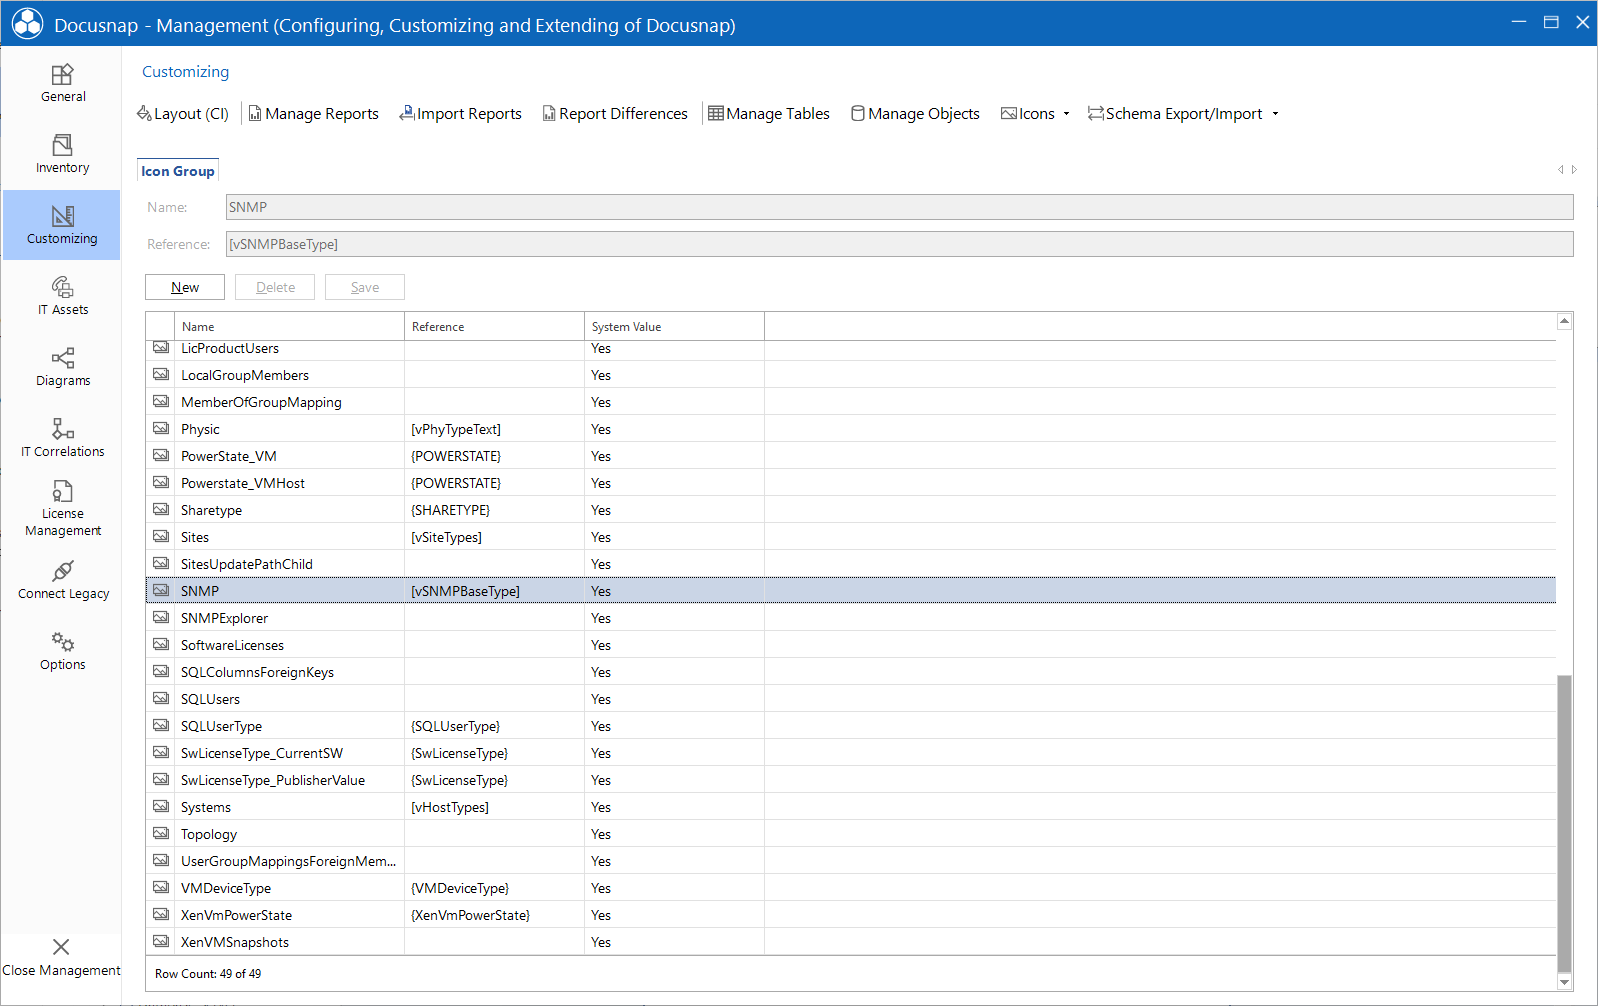Click the Close Management icon
The height and width of the screenshot is (1006, 1598).
[x=61, y=947]
